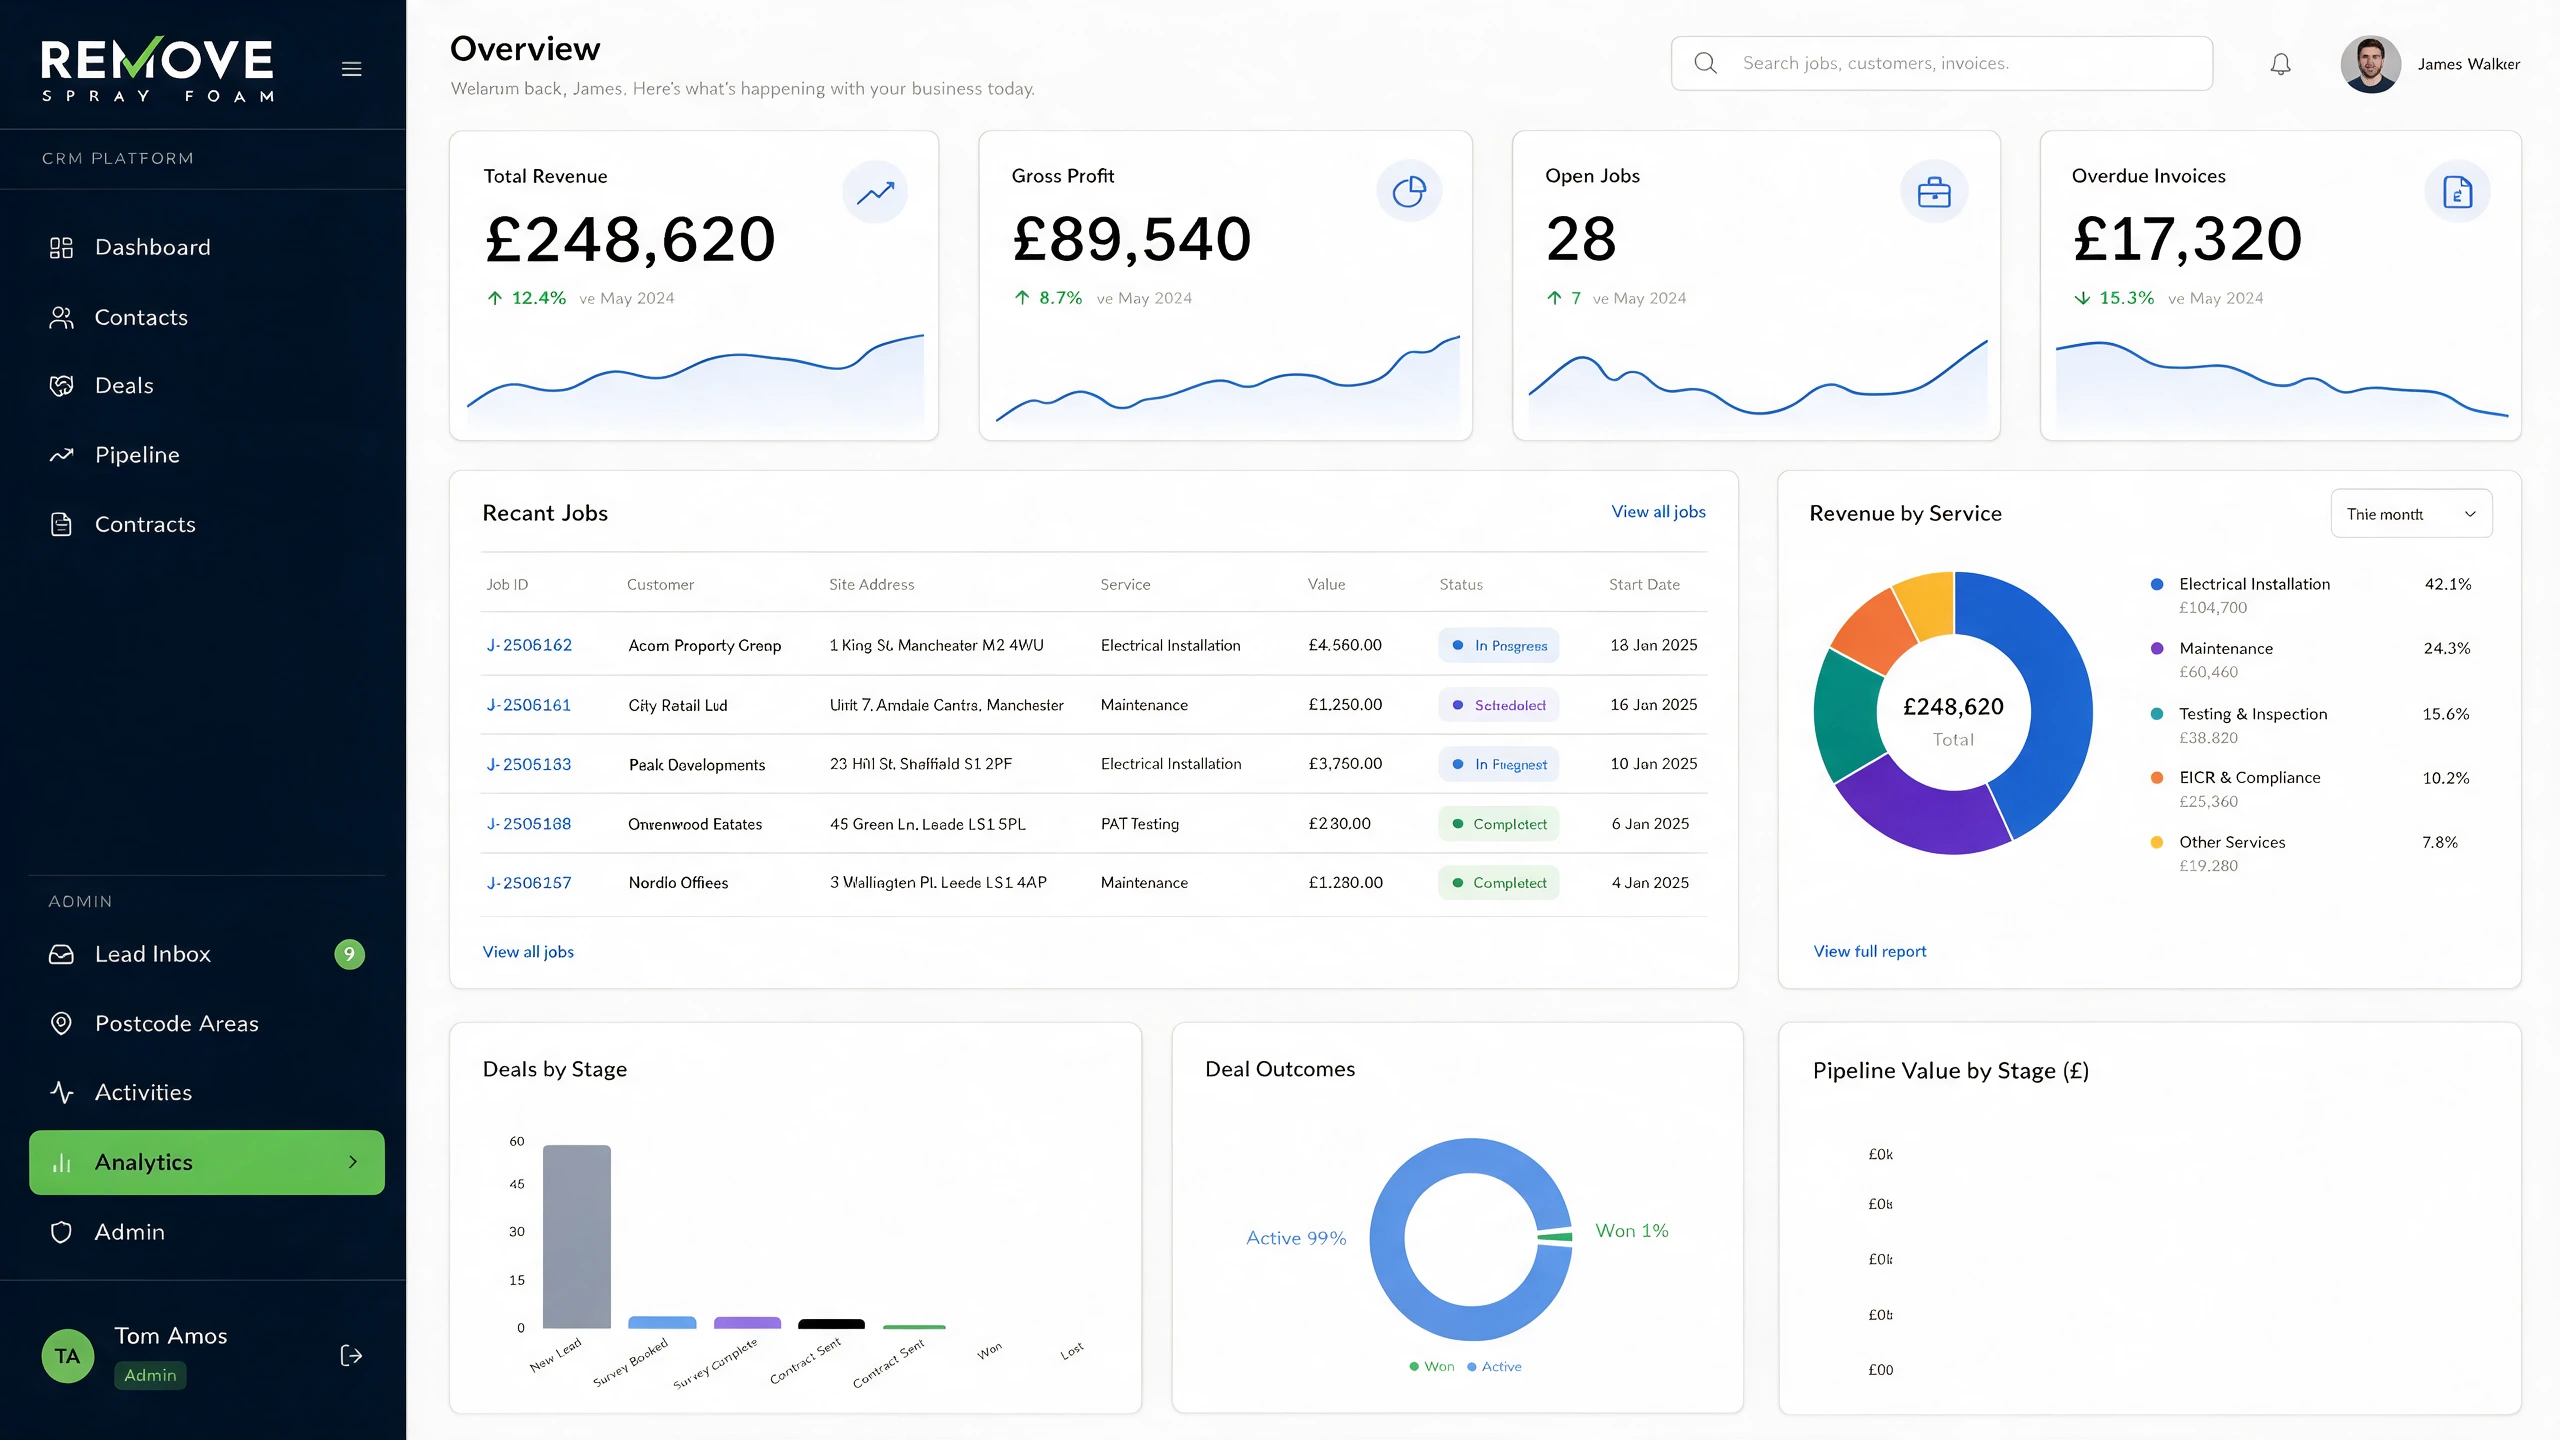Screen dimensions: 2560x1440
Task: Open the notifications bell
Action: [x=2280, y=64]
